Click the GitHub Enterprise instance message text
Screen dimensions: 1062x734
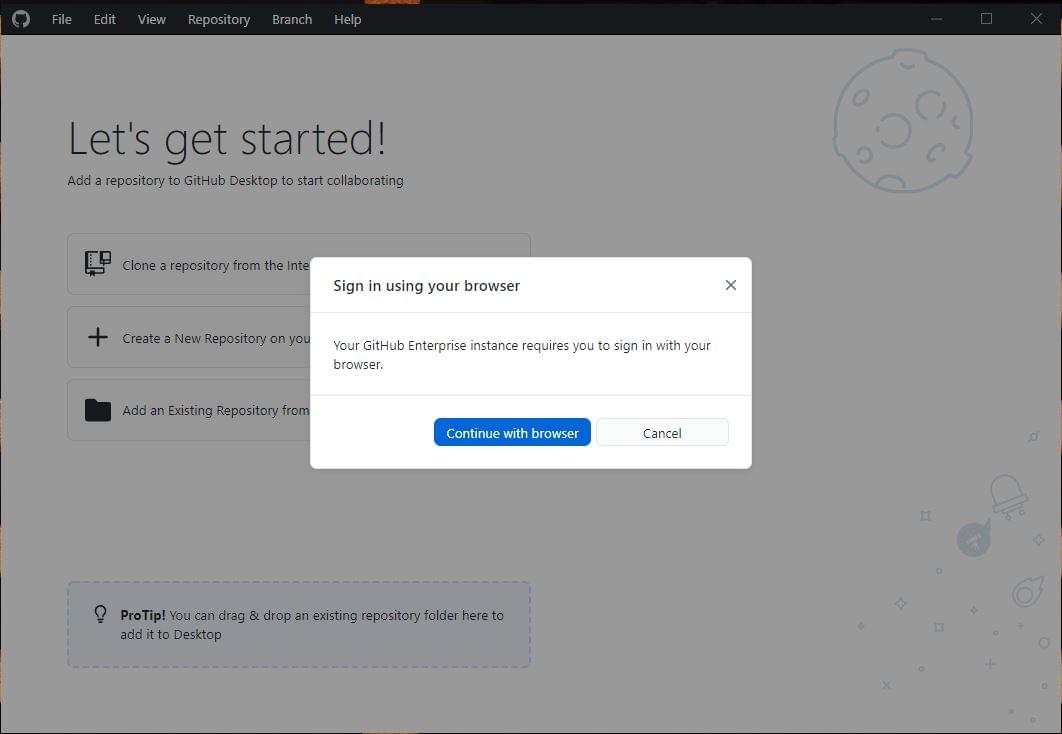coord(522,354)
